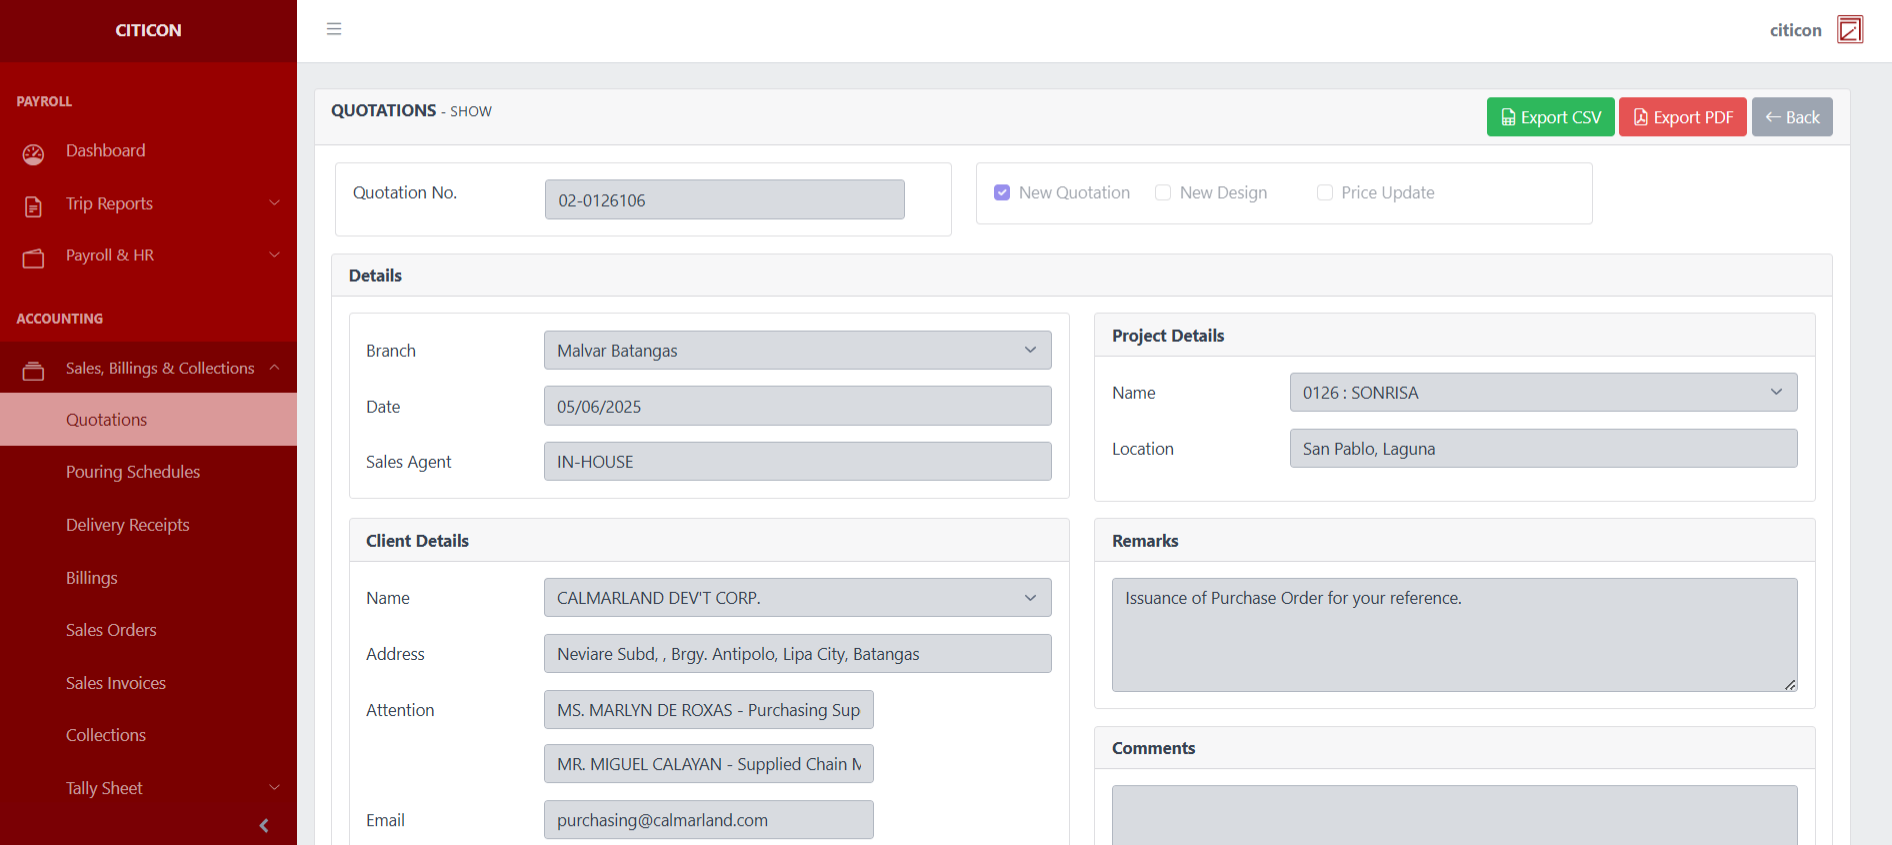This screenshot has width=1892, height=845.
Task: Click the Payroll & HR folder icon
Action: tap(33, 258)
